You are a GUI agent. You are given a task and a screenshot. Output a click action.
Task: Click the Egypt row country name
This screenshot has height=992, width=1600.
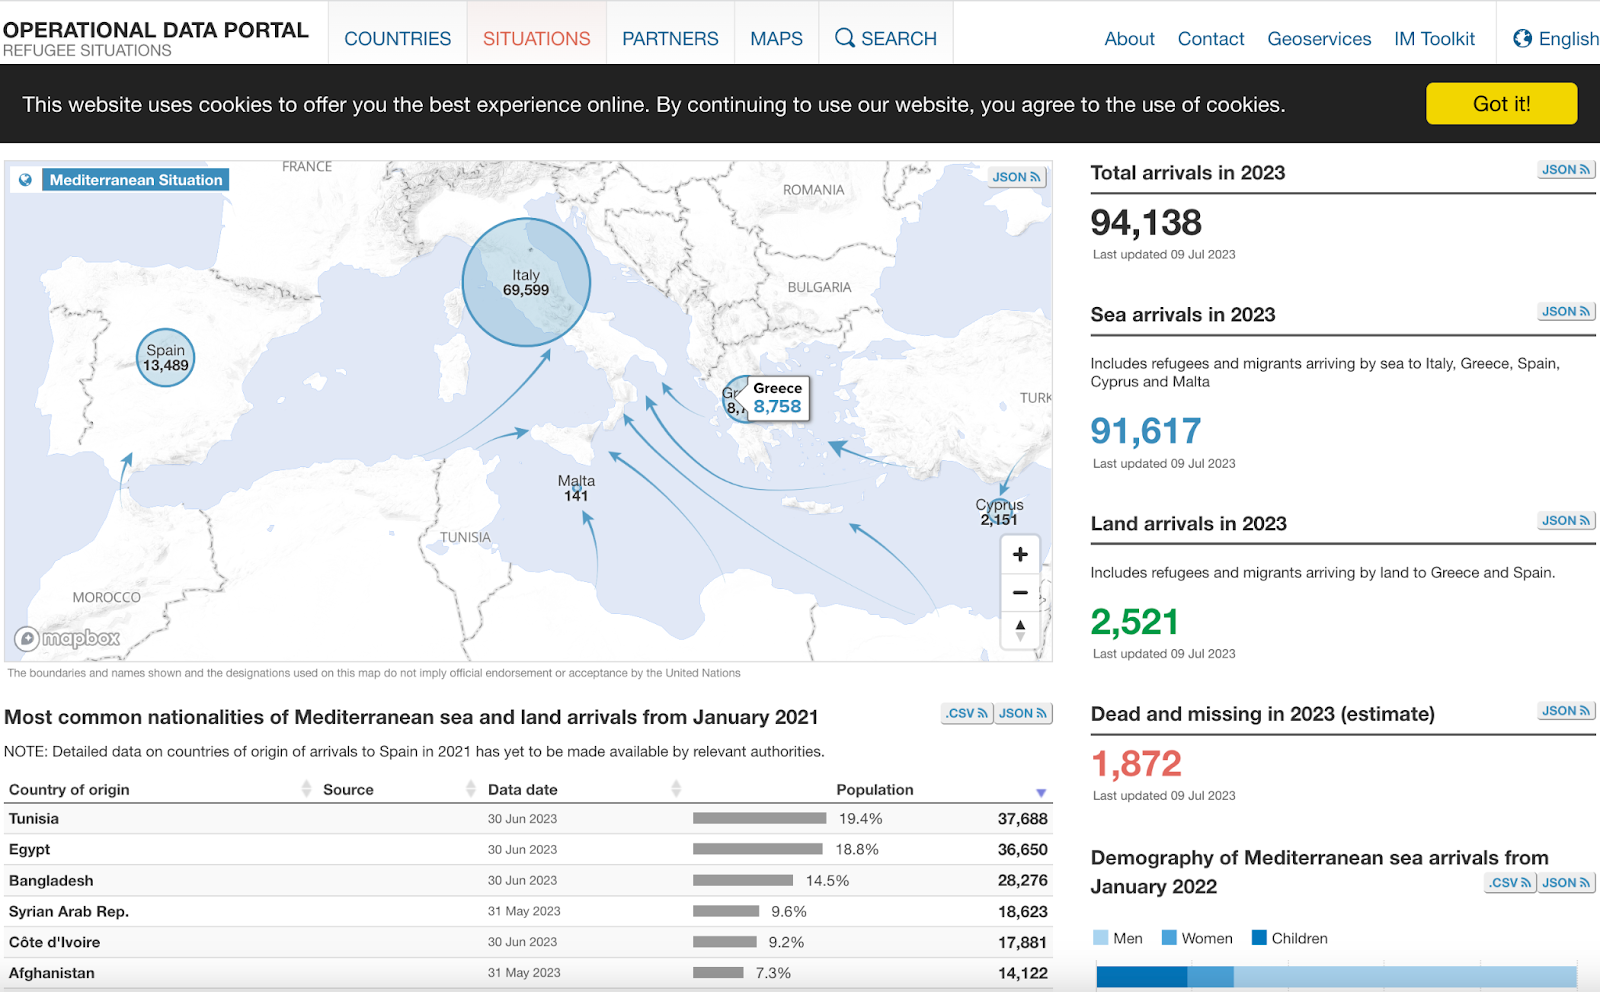(30, 850)
